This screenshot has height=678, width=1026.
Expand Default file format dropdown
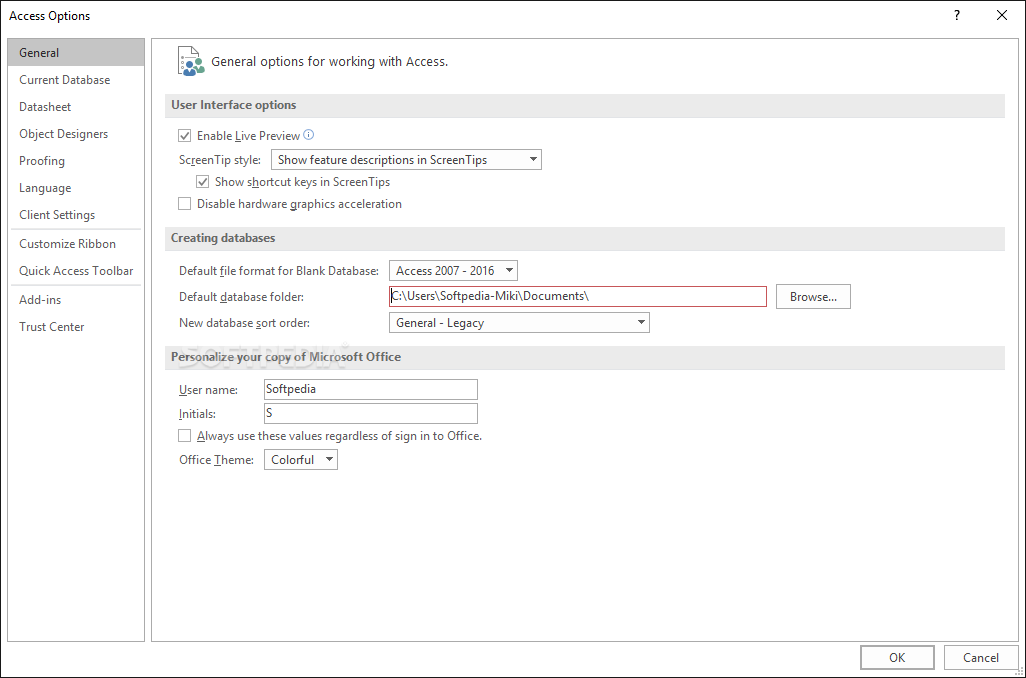[x=453, y=270]
